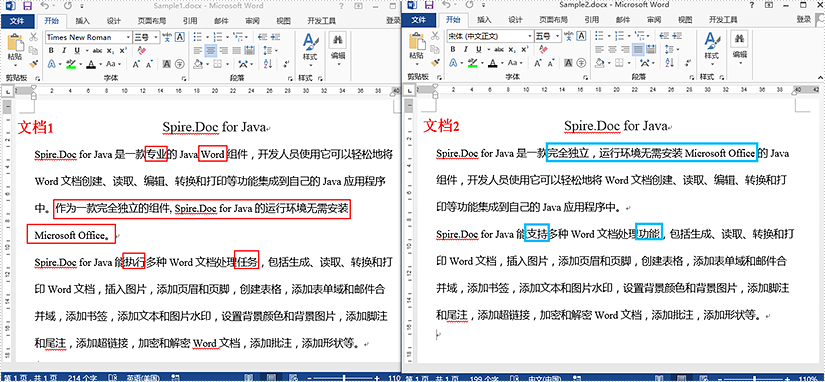Shrink font size in Sample2
The width and height of the screenshot is (825, 382).
tap(551, 63)
